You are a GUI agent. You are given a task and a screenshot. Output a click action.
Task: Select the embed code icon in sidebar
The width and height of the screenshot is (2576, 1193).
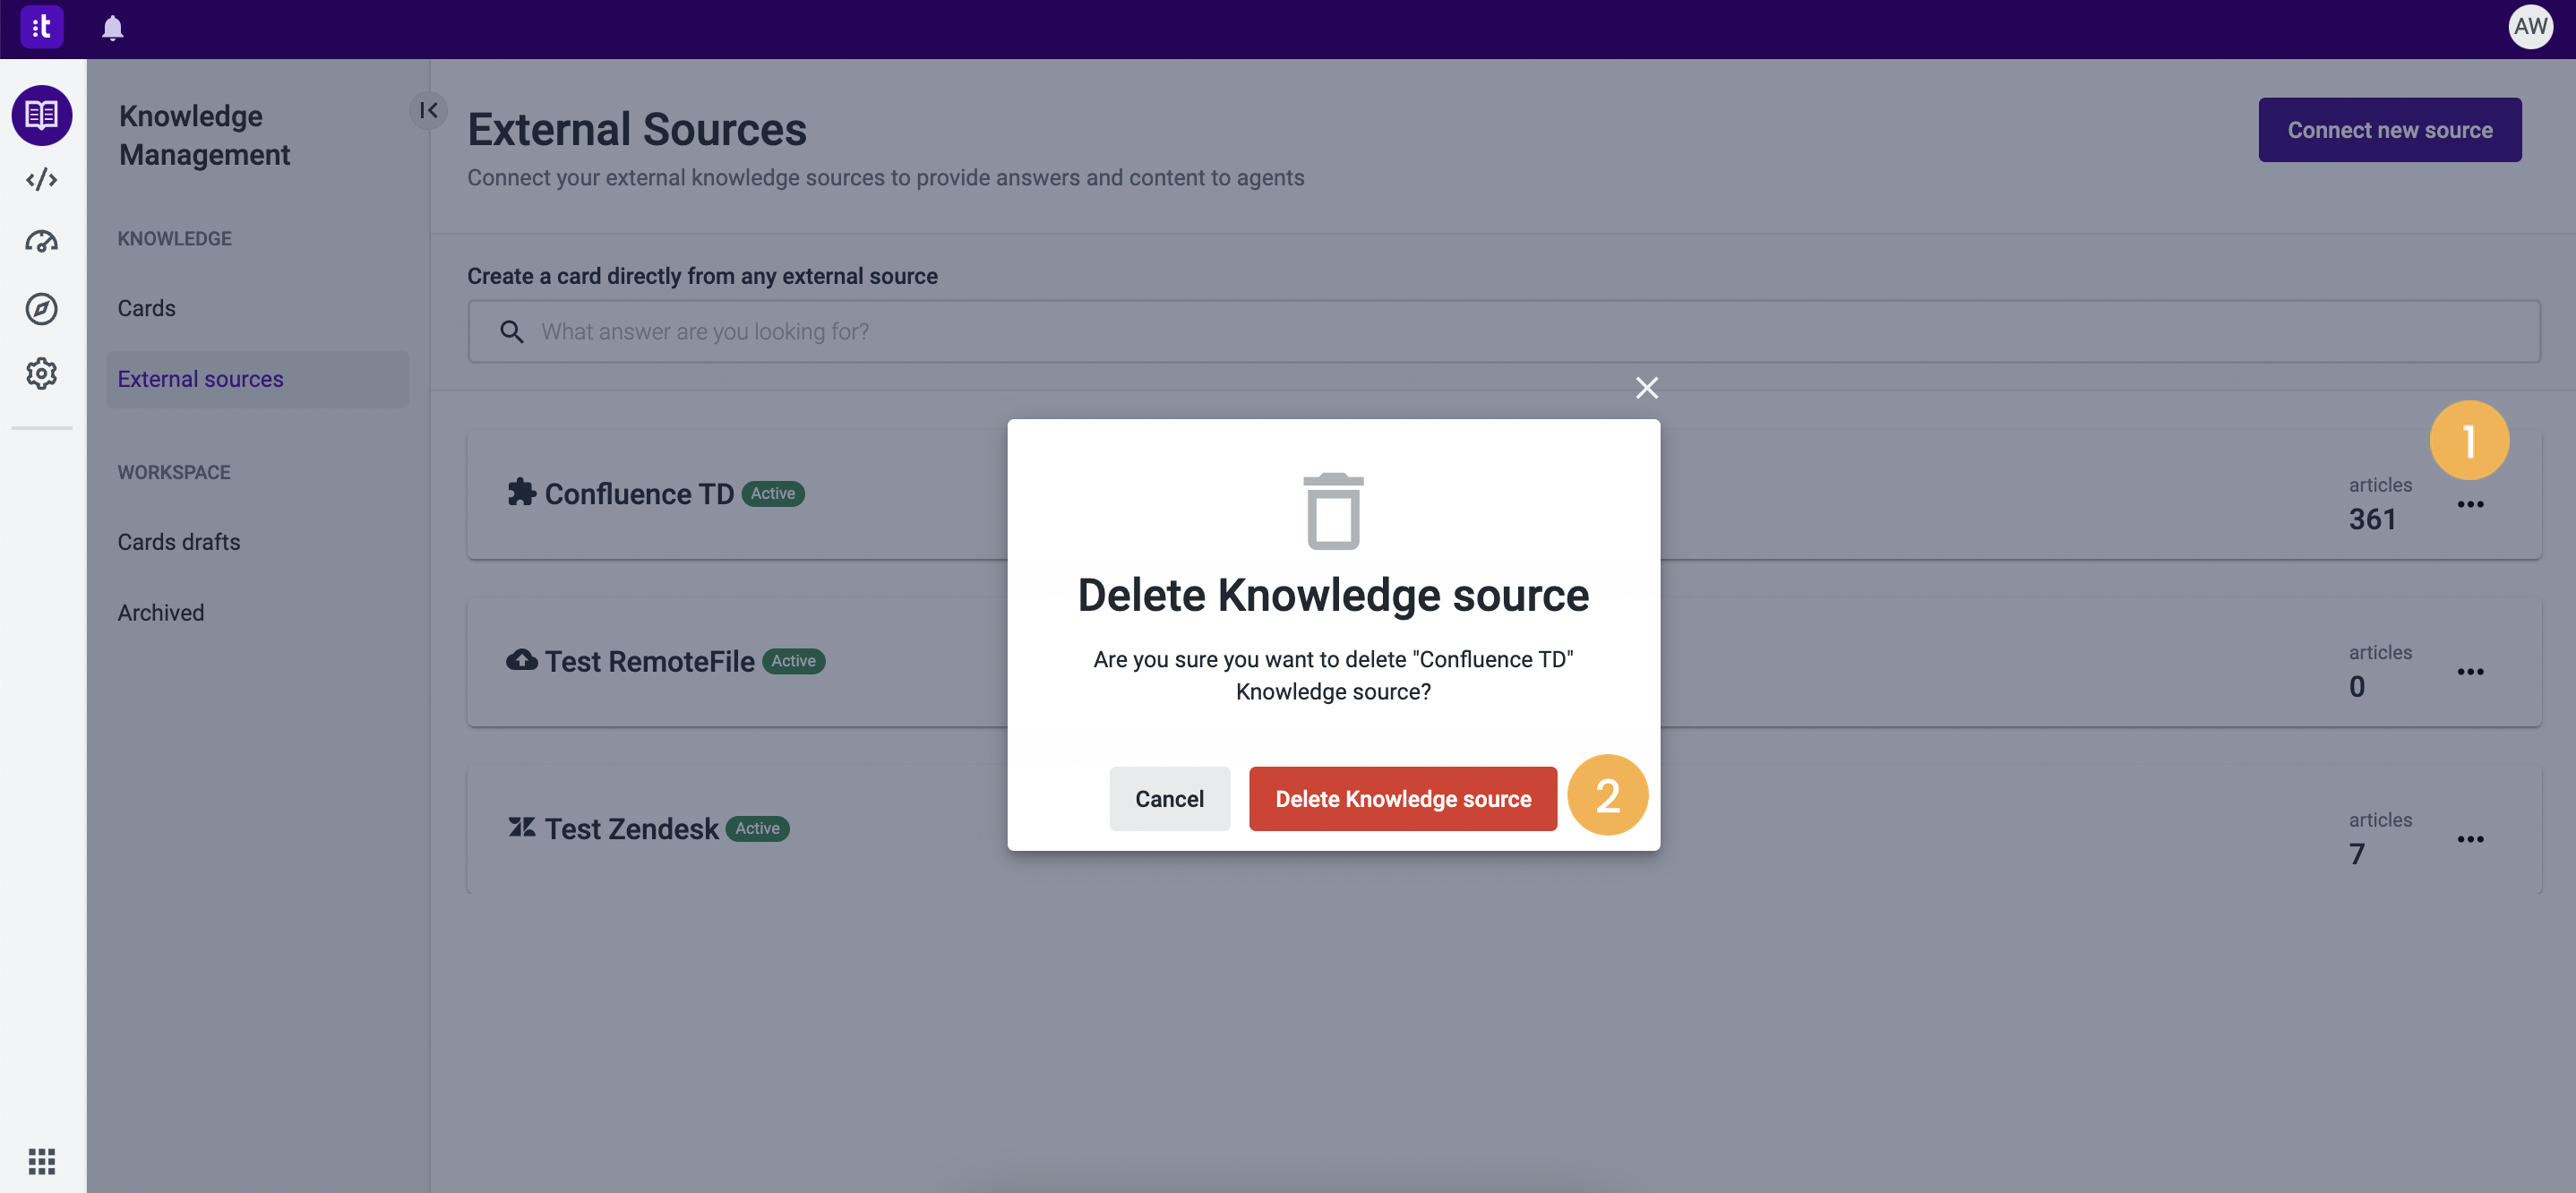click(x=42, y=180)
